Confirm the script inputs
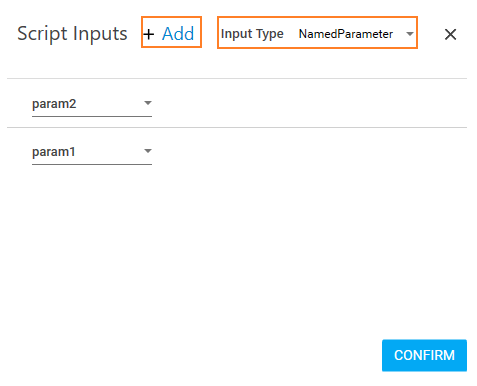 pos(424,355)
